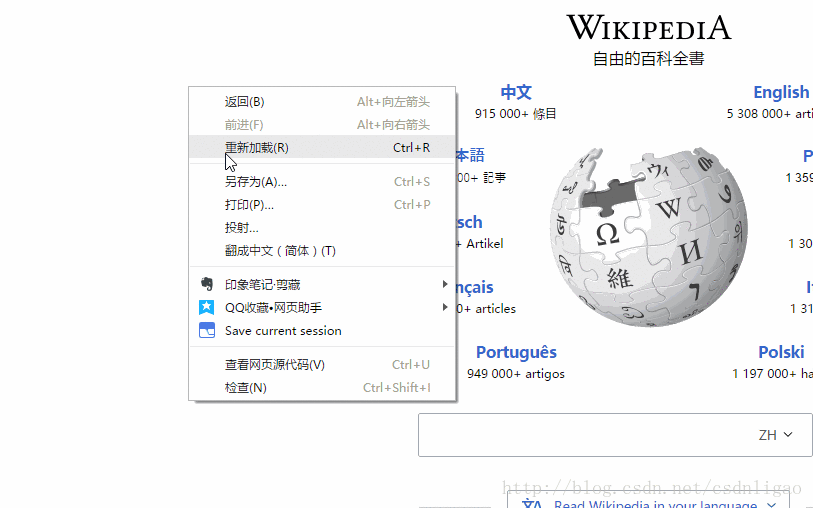
Task: Choose 翻成中文（简体）(T)
Action: point(322,250)
